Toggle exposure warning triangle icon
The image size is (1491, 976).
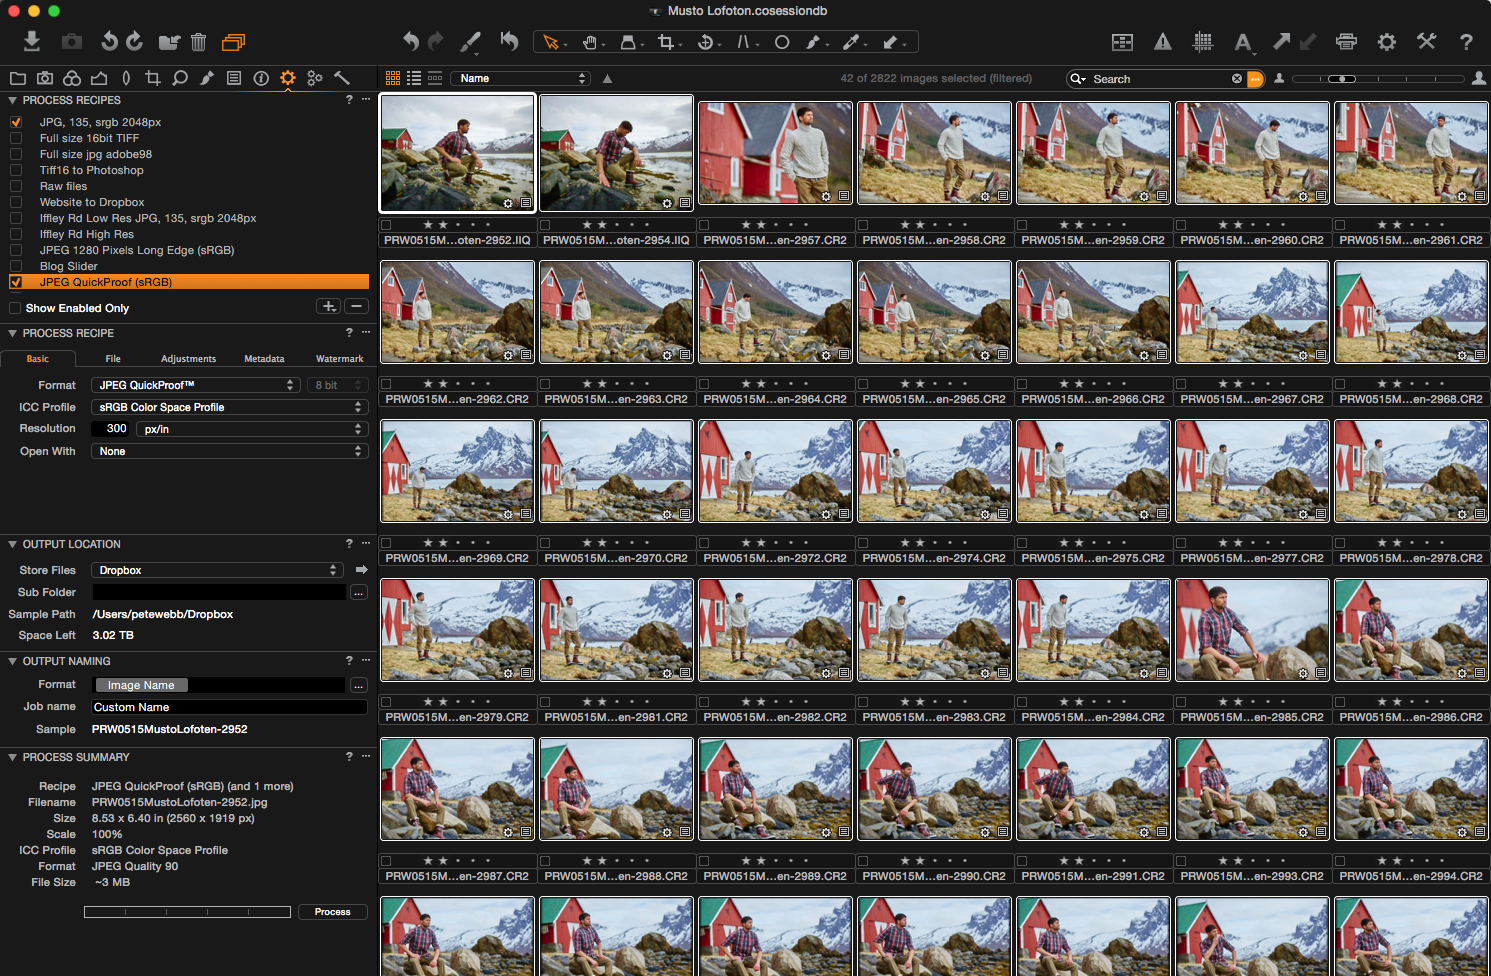(1163, 41)
